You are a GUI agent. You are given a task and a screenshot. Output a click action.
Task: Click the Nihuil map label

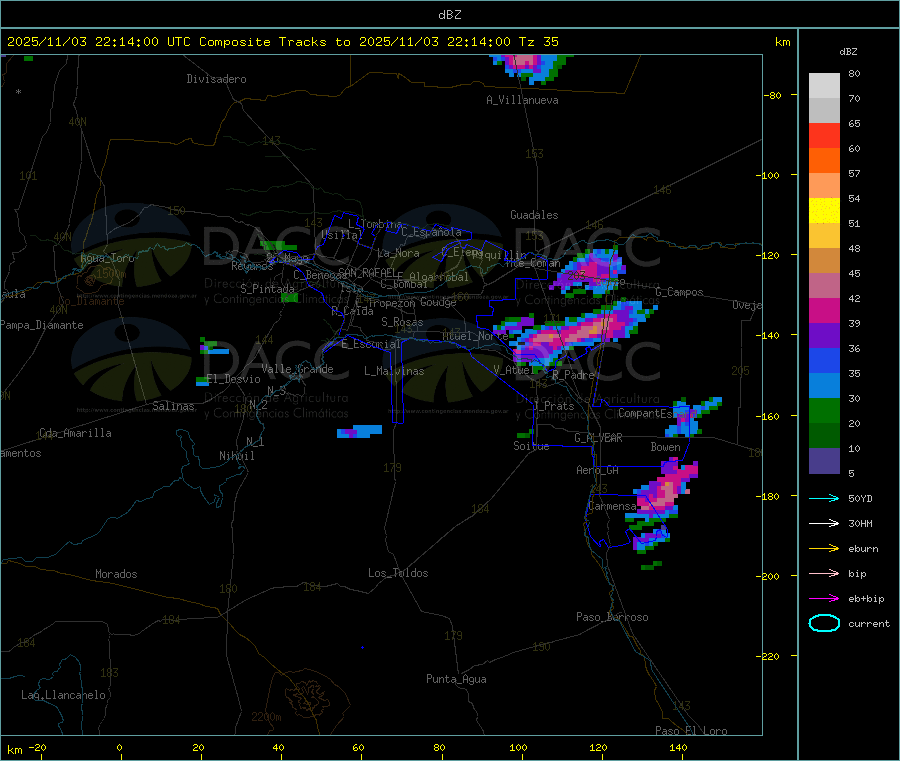click(x=236, y=456)
